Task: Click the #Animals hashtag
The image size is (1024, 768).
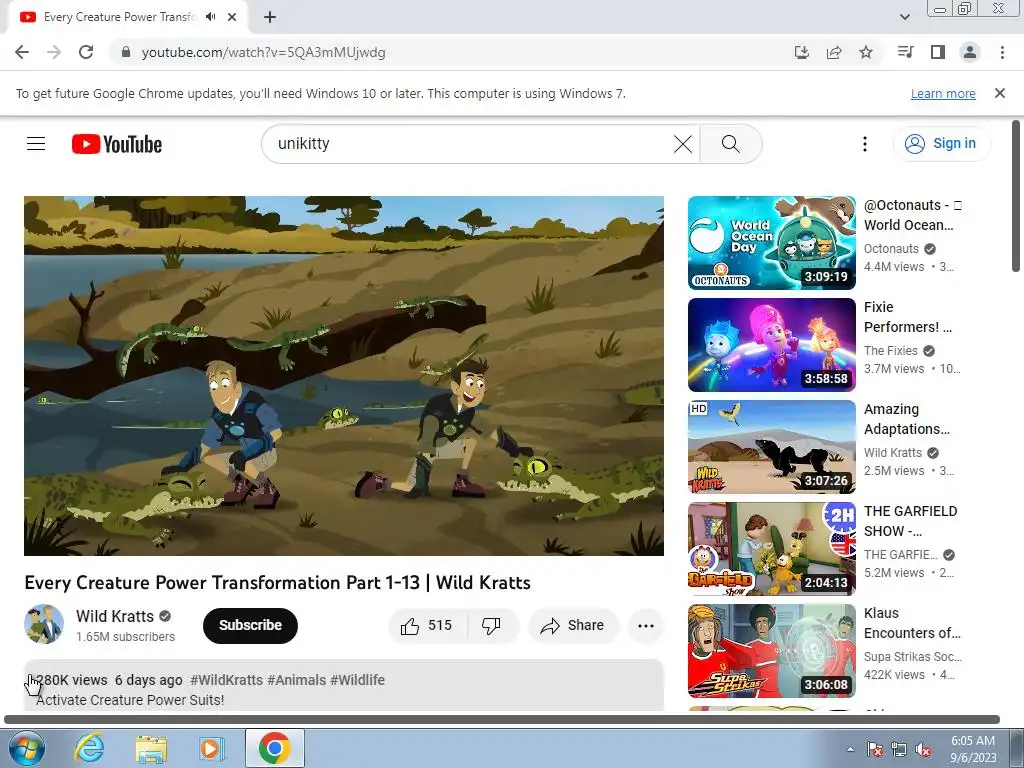Action: click(296, 680)
